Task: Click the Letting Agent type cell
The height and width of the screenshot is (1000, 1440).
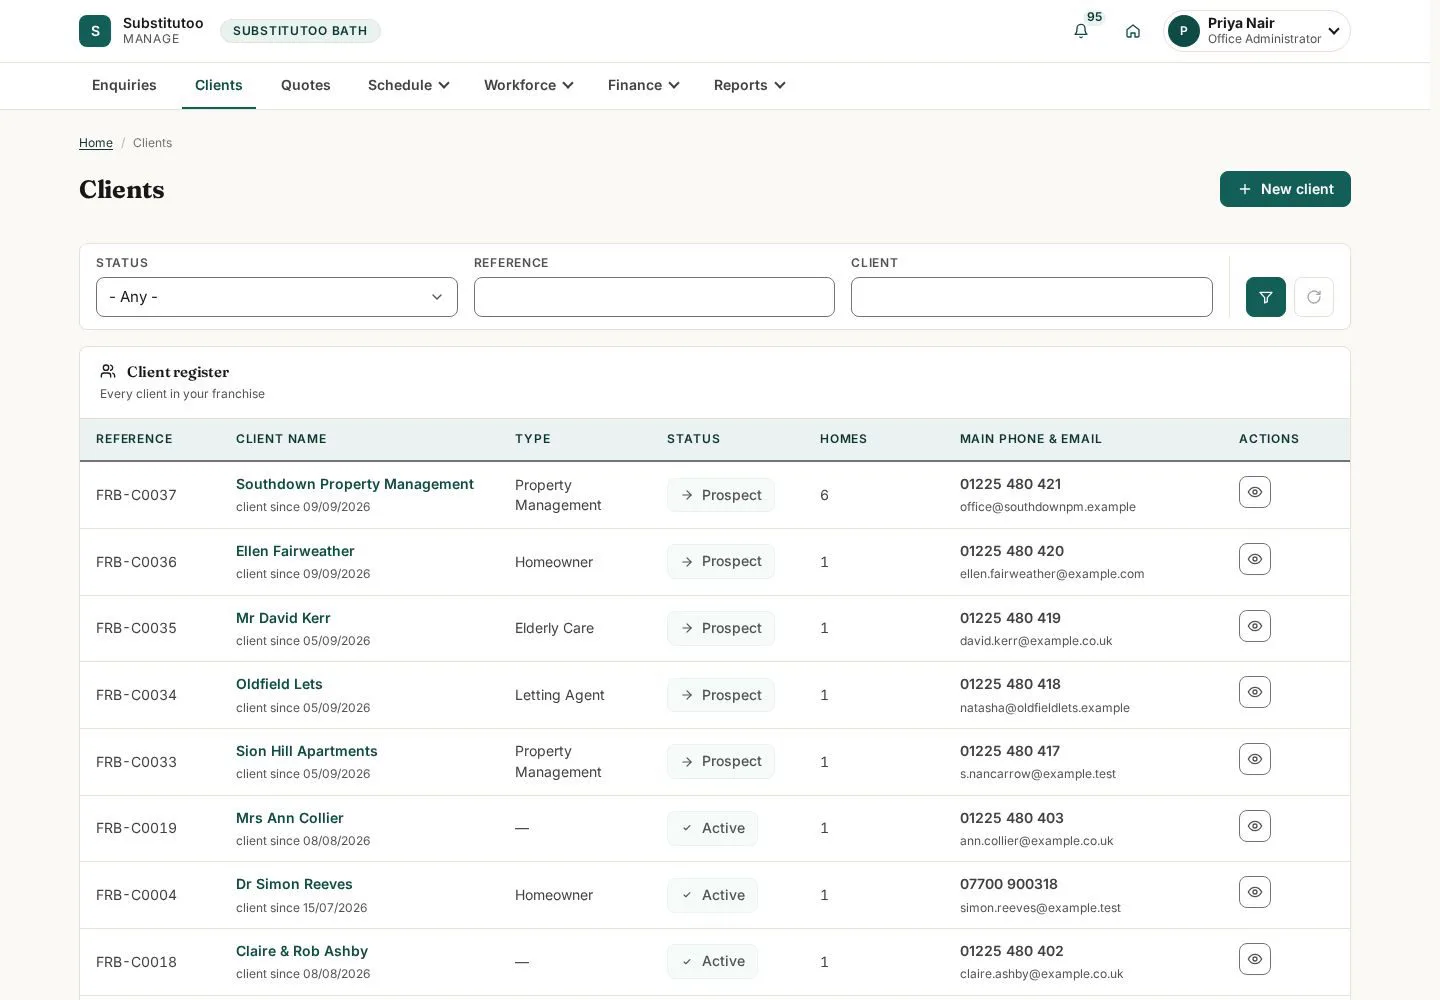Action: click(560, 695)
